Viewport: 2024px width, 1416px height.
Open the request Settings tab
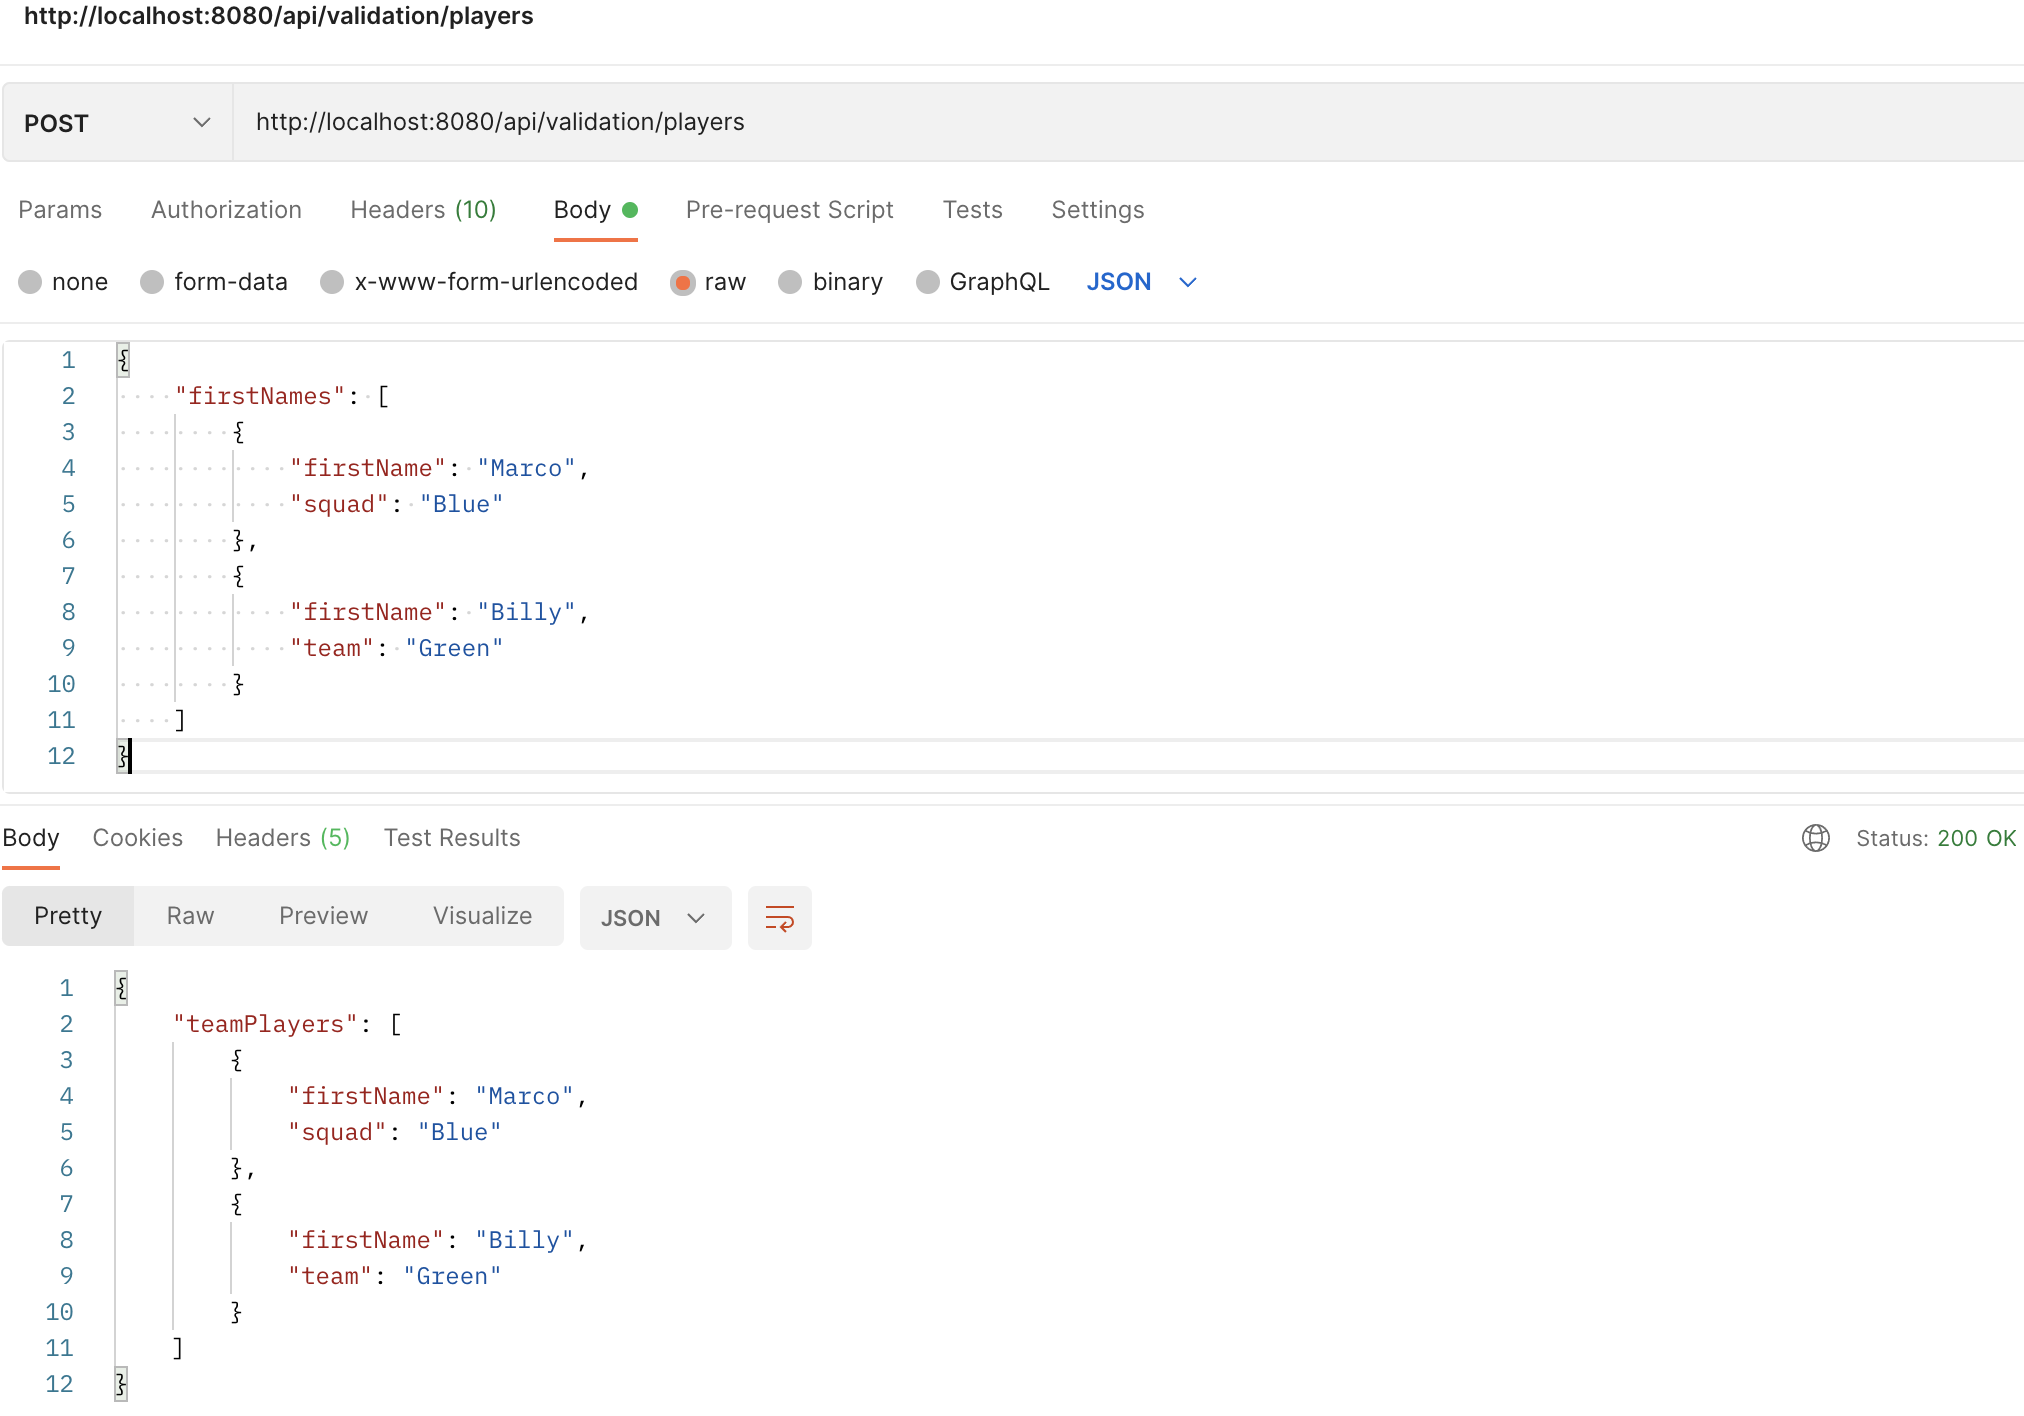[x=1097, y=210]
